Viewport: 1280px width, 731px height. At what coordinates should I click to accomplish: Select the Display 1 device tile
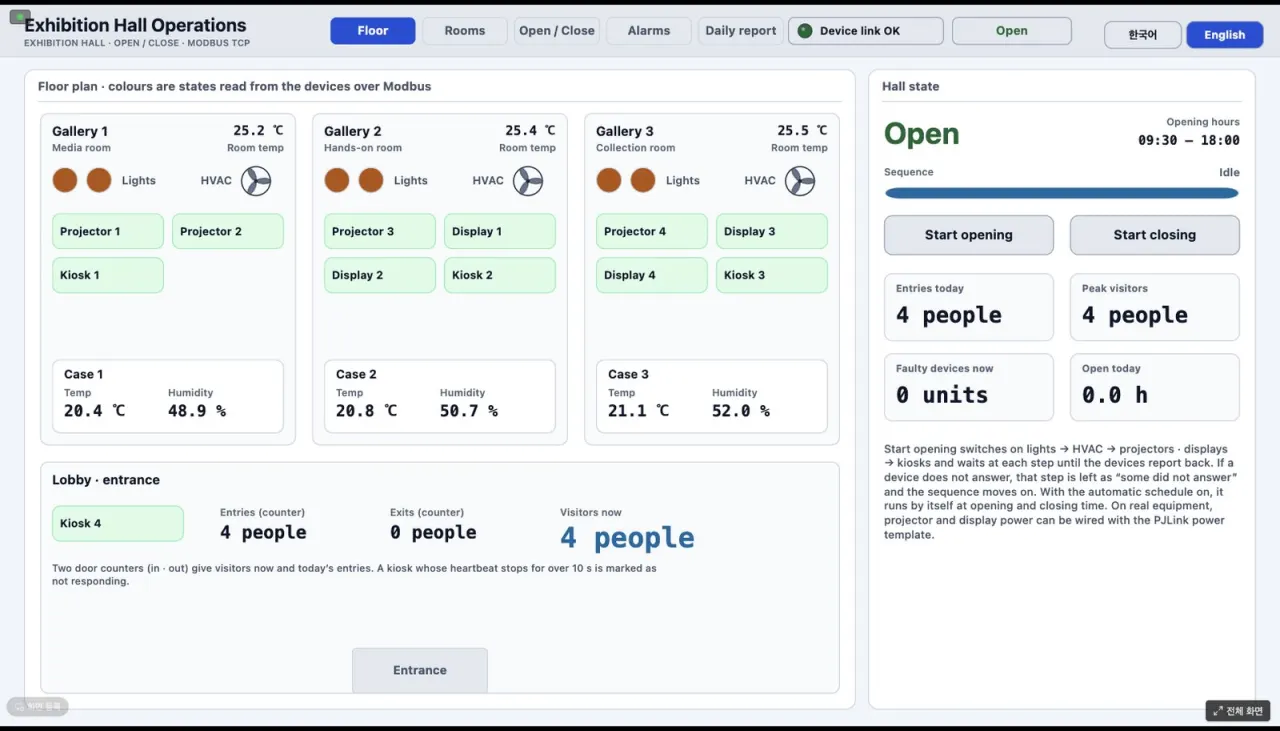[x=500, y=231]
